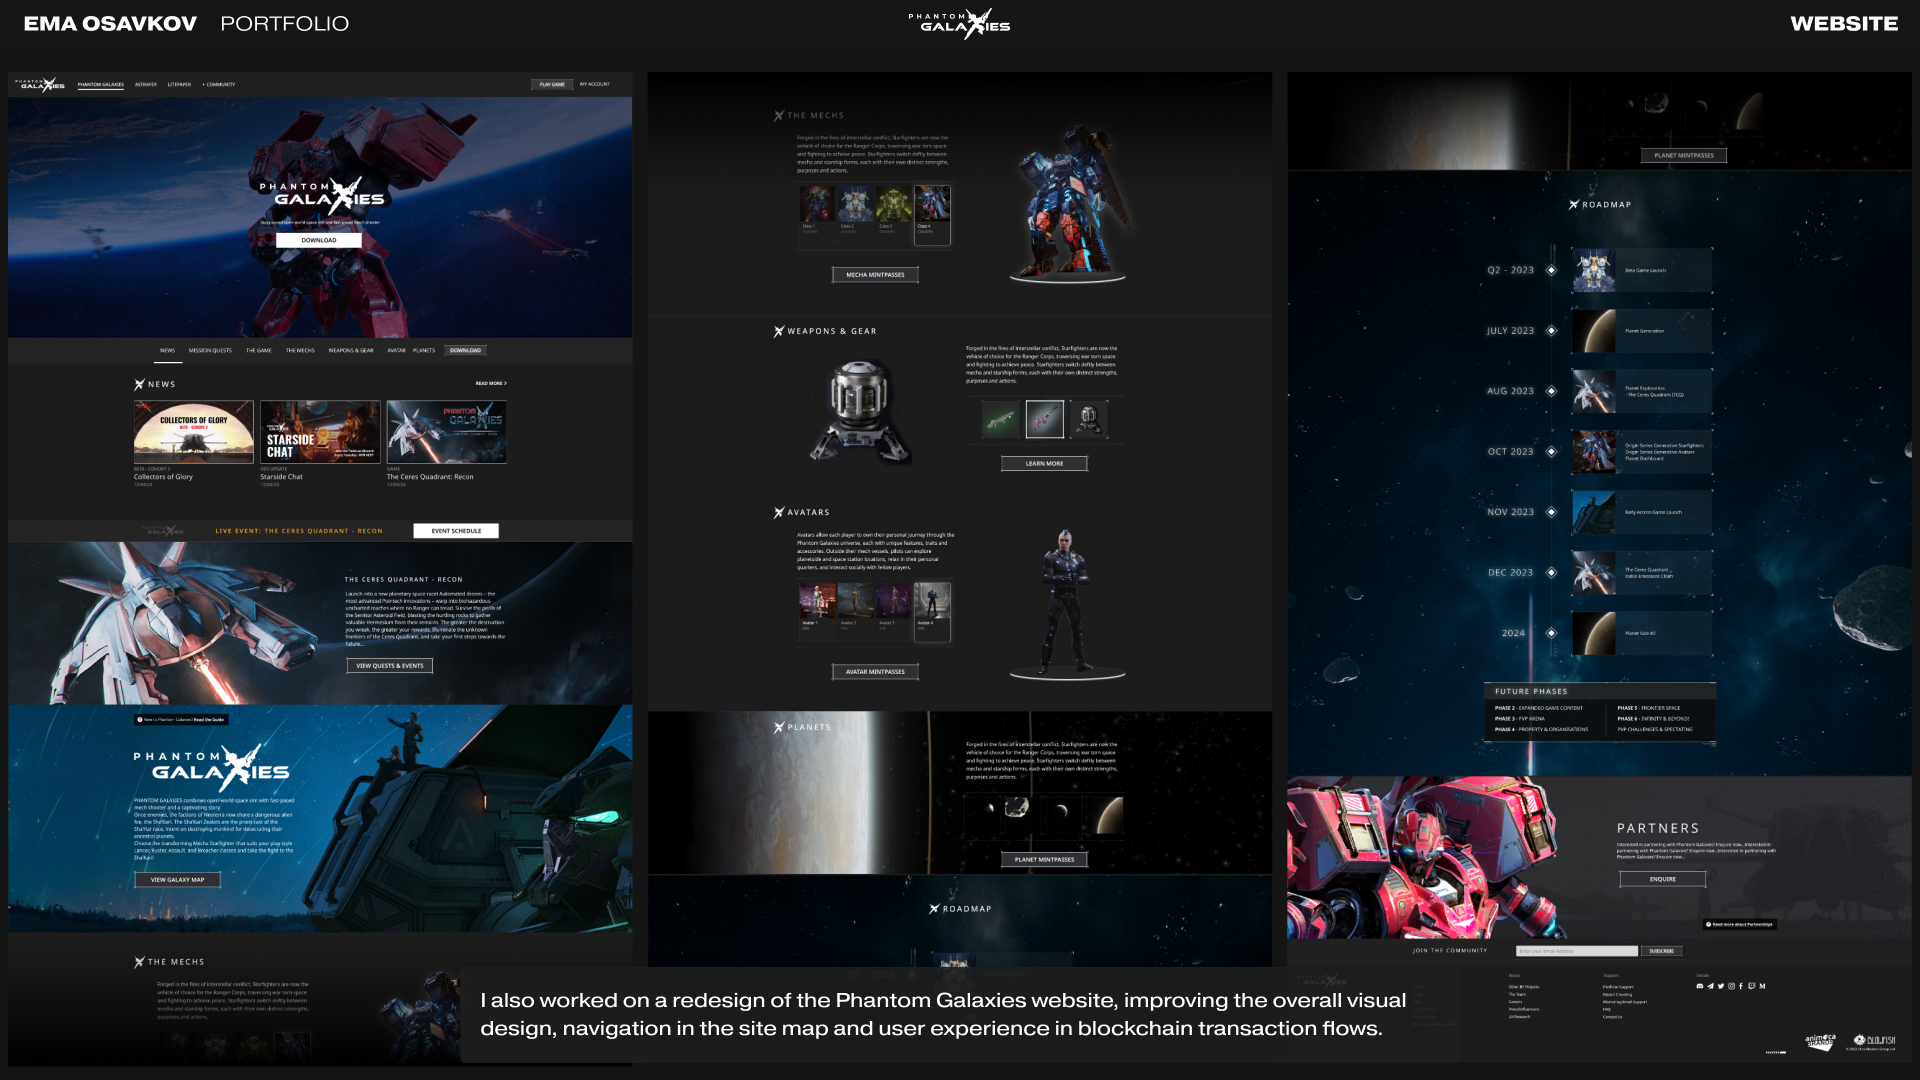Open the Facebook social icon
This screenshot has height=1080, width=1920.
(x=1741, y=986)
